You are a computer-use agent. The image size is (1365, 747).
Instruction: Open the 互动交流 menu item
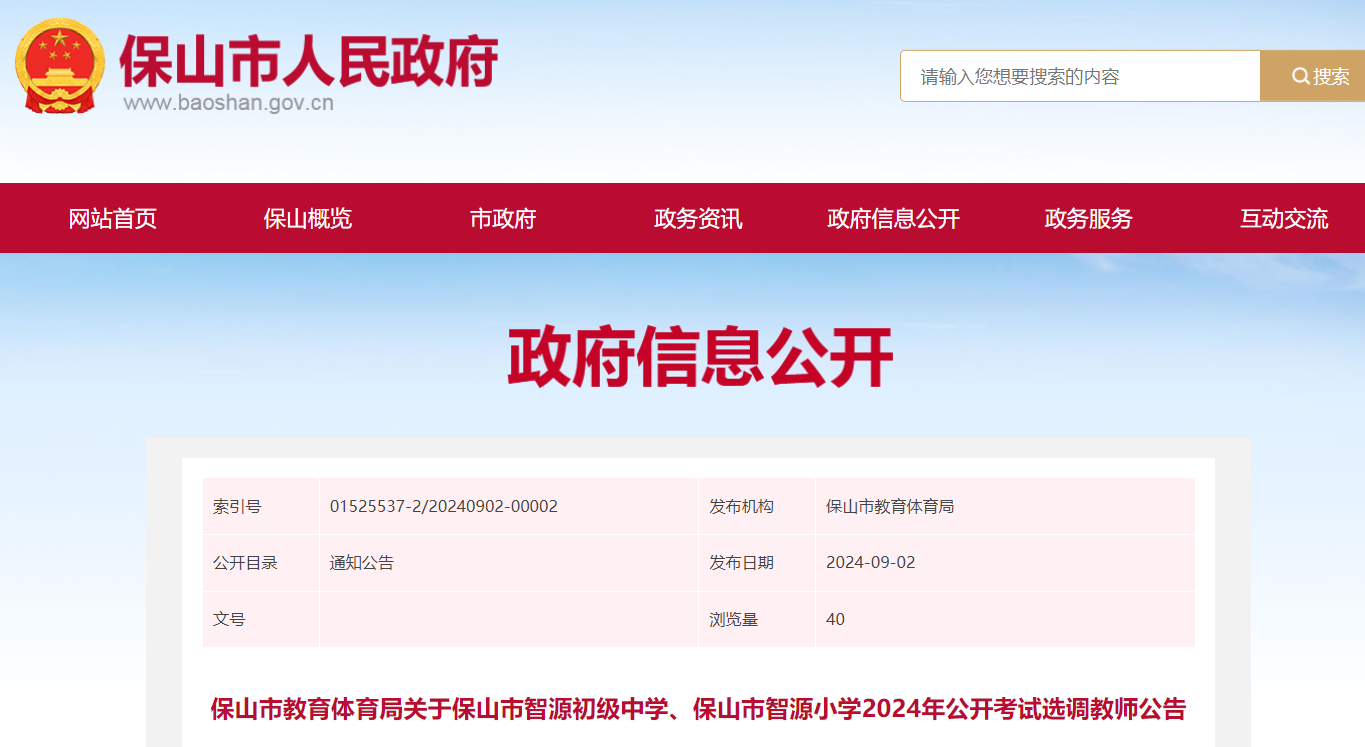pos(1284,218)
